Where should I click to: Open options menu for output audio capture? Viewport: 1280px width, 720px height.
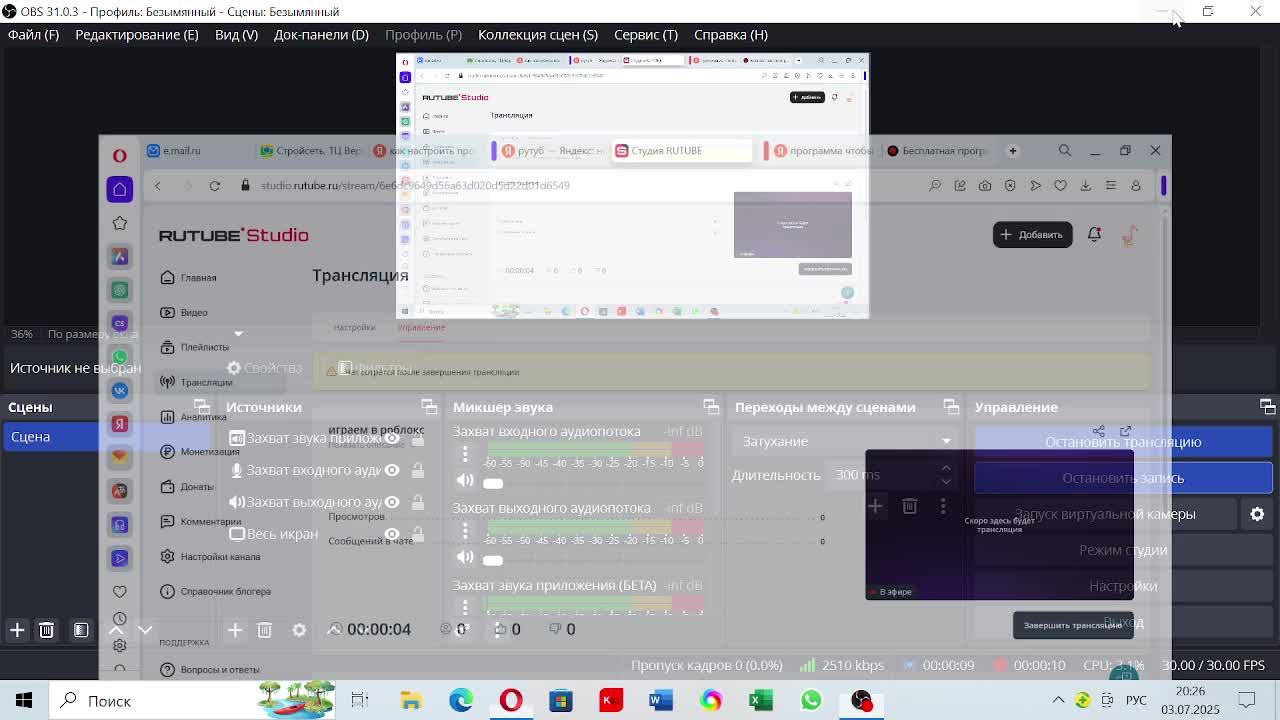pos(465,532)
